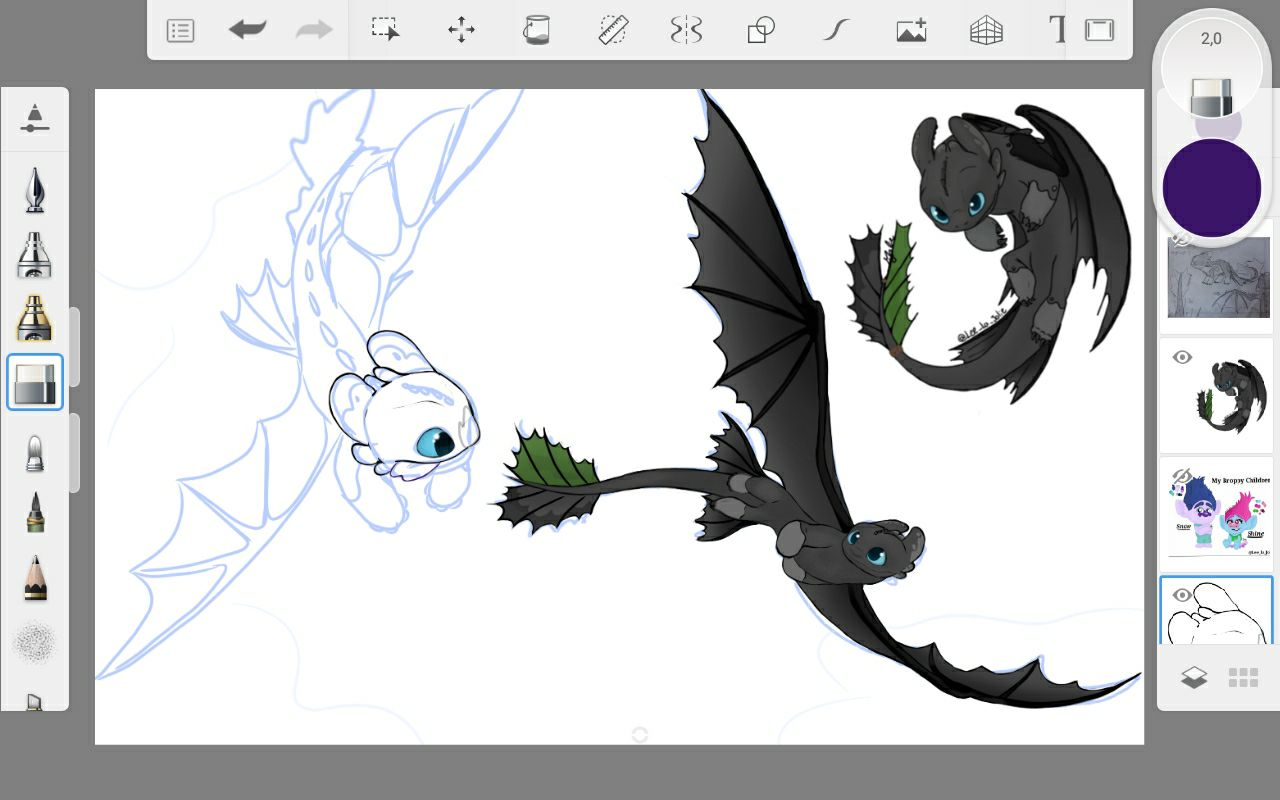
Task: Click the upper brush size slider handle
Action: 74,347
